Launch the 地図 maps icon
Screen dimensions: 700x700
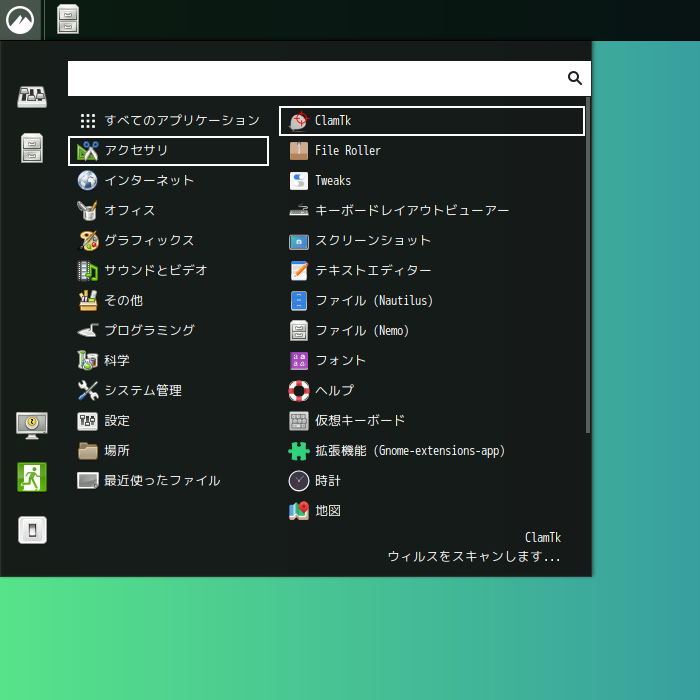point(299,511)
